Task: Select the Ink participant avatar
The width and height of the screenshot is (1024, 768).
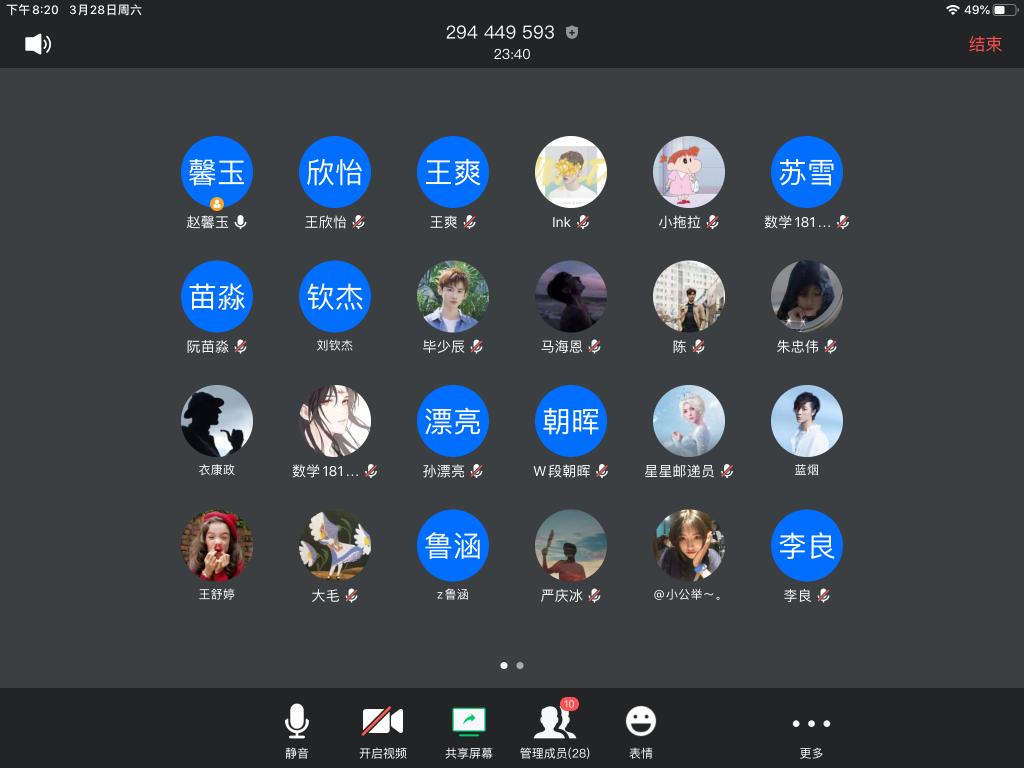Action: coord(571,172)
